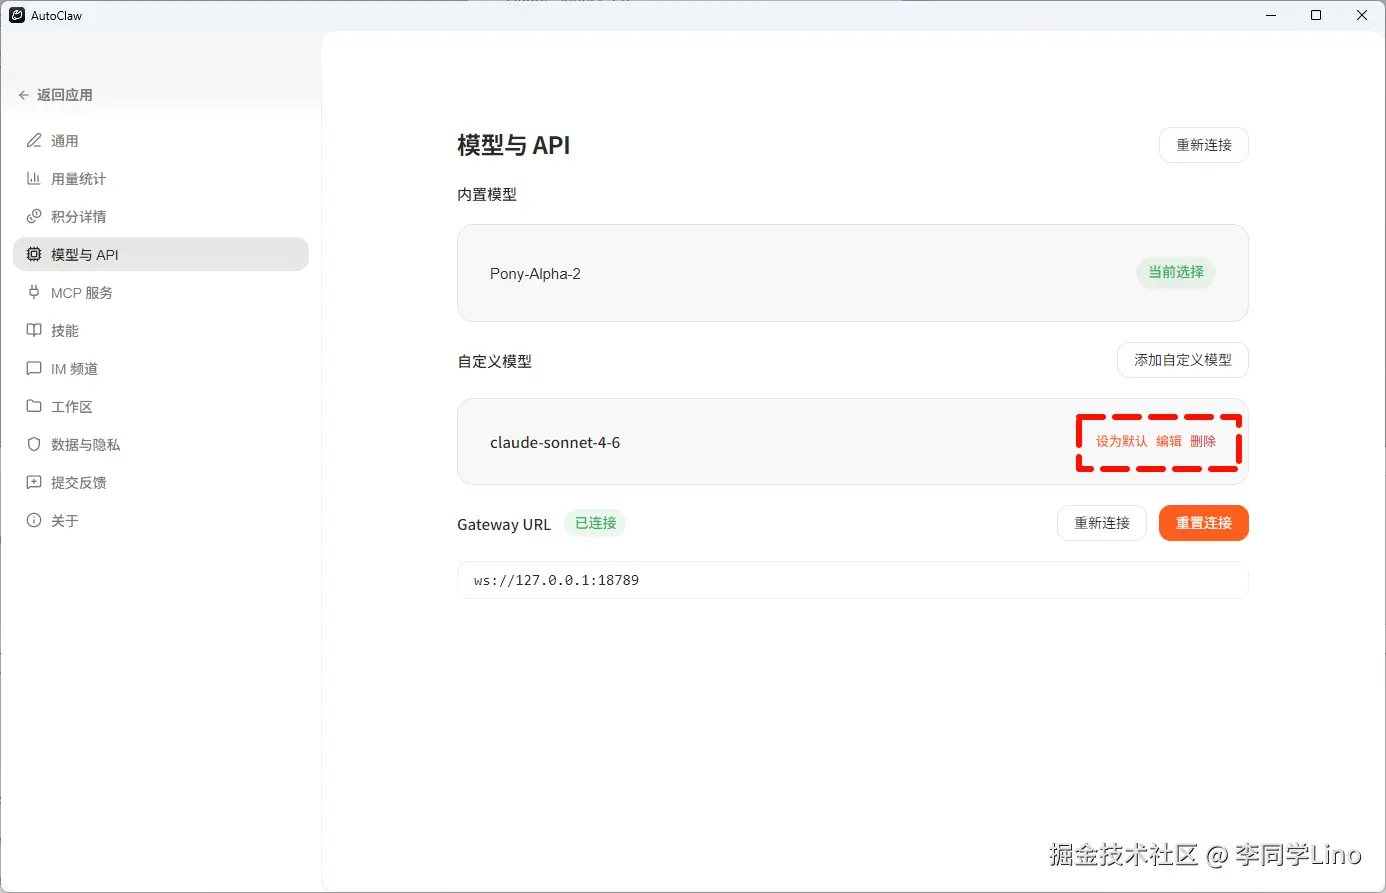Click the 内置模型 section heading
1386x893 pixels.
[487, 195]
